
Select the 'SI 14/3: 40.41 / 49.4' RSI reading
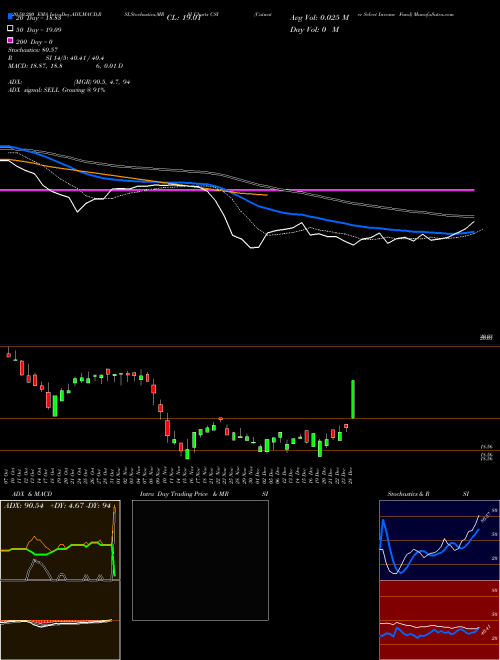click(75, 58)
